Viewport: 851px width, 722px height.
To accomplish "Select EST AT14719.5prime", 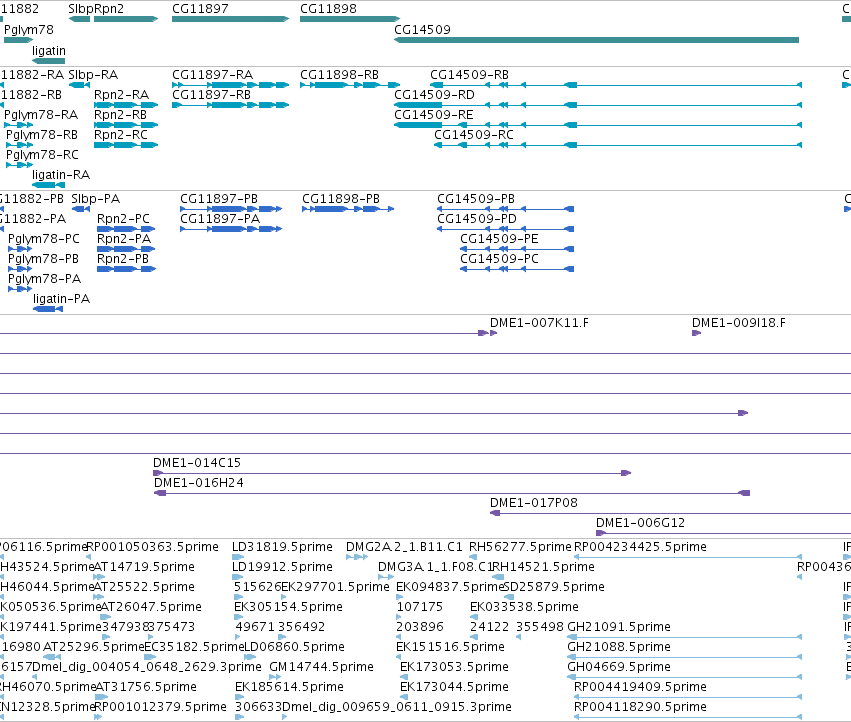I will (144, 567).
